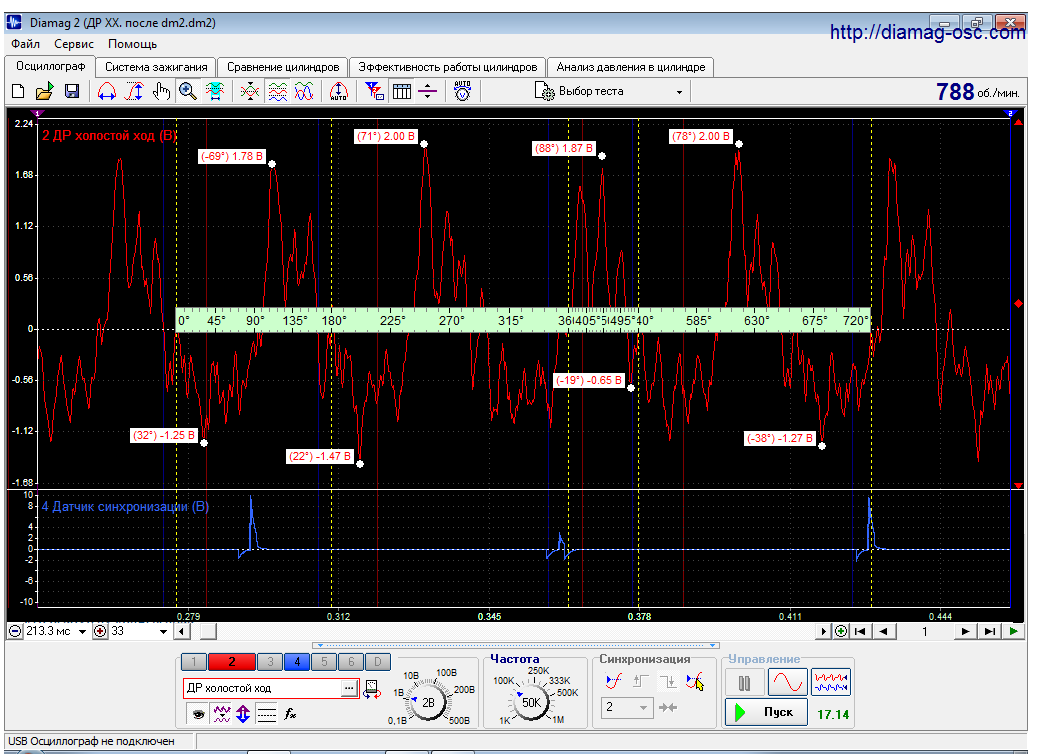Switch to Система зажигания tab
The height and width of the screenshot is (754, 1040).
156,67
